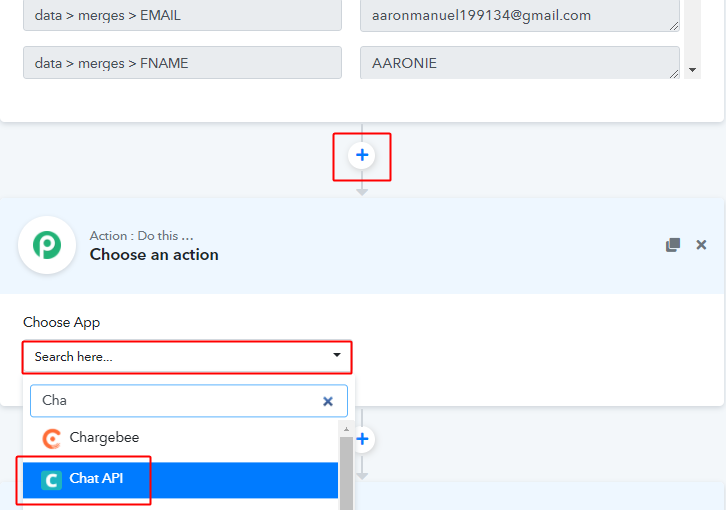
Task: Click the app list scroll-up arrow
Action: tap(346, 429)
